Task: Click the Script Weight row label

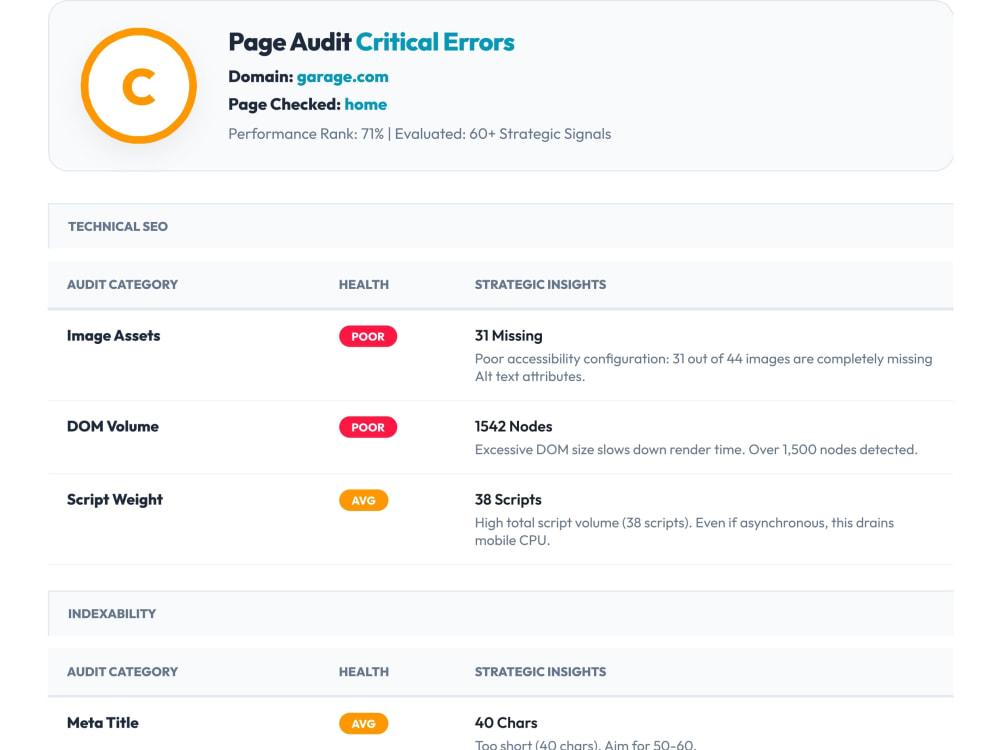Action: pyautogui.click(x=115, y=499)
